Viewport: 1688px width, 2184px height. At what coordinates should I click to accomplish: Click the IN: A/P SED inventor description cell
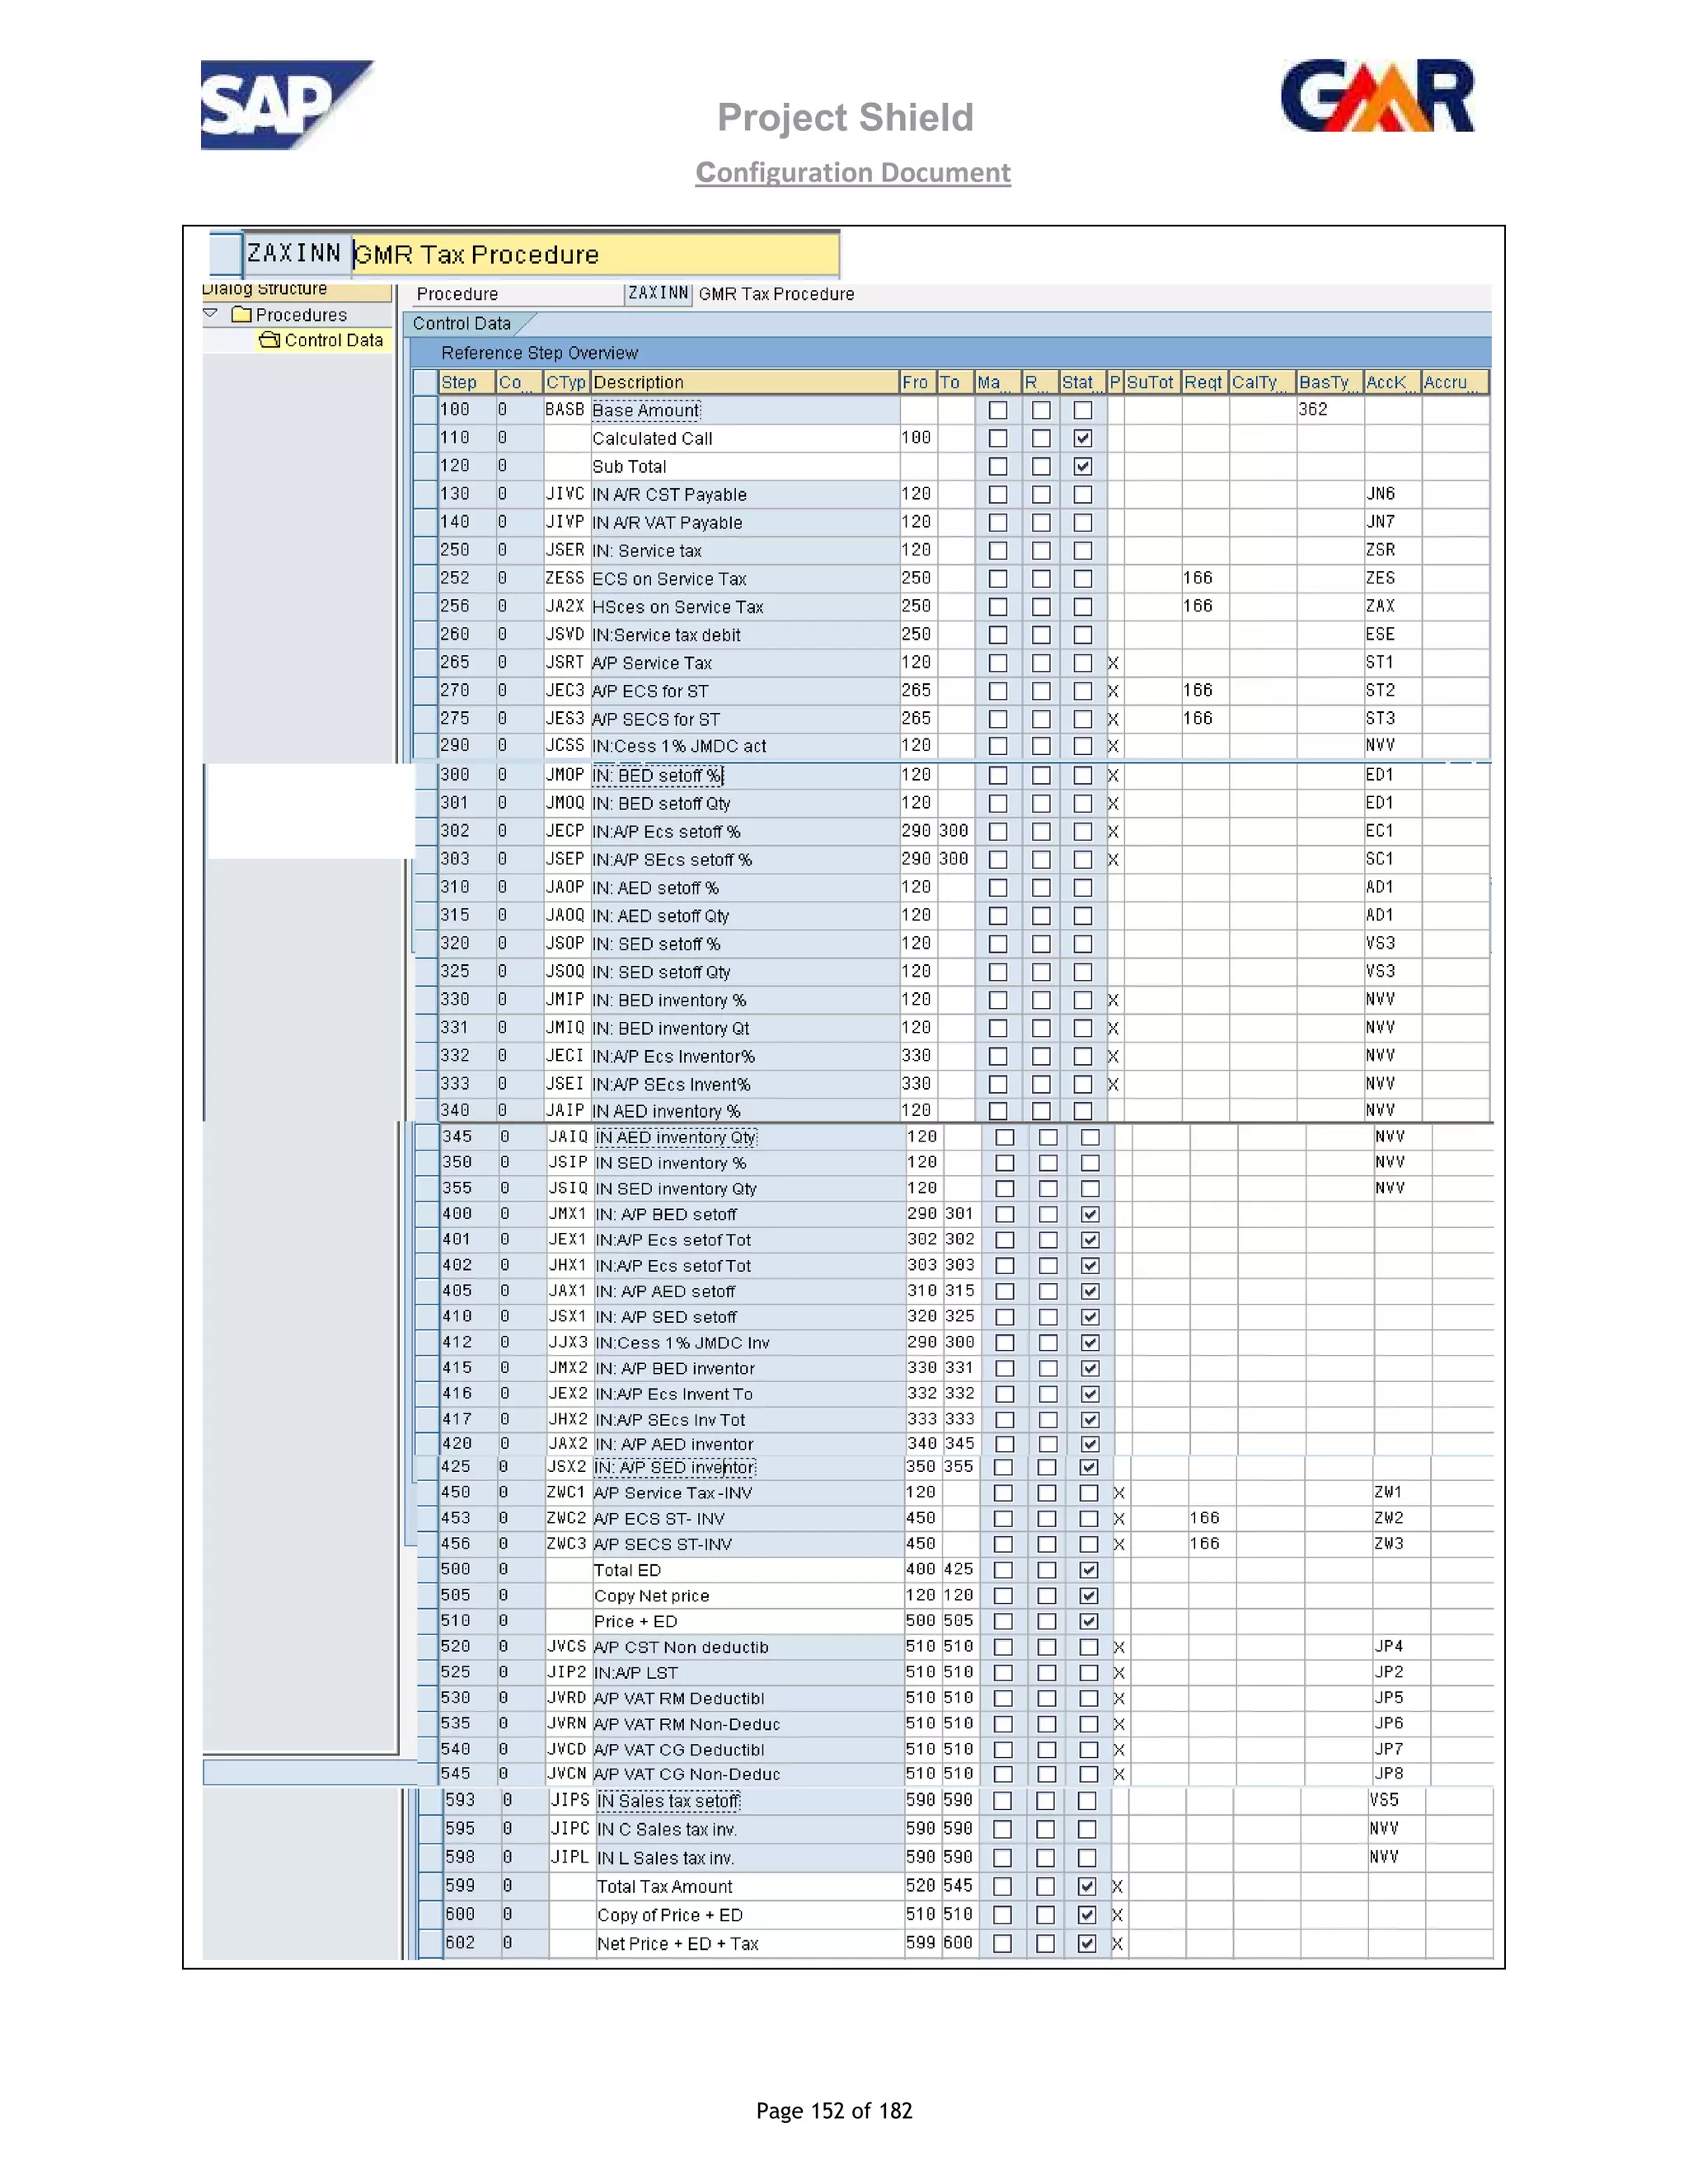coord(747,1467)
